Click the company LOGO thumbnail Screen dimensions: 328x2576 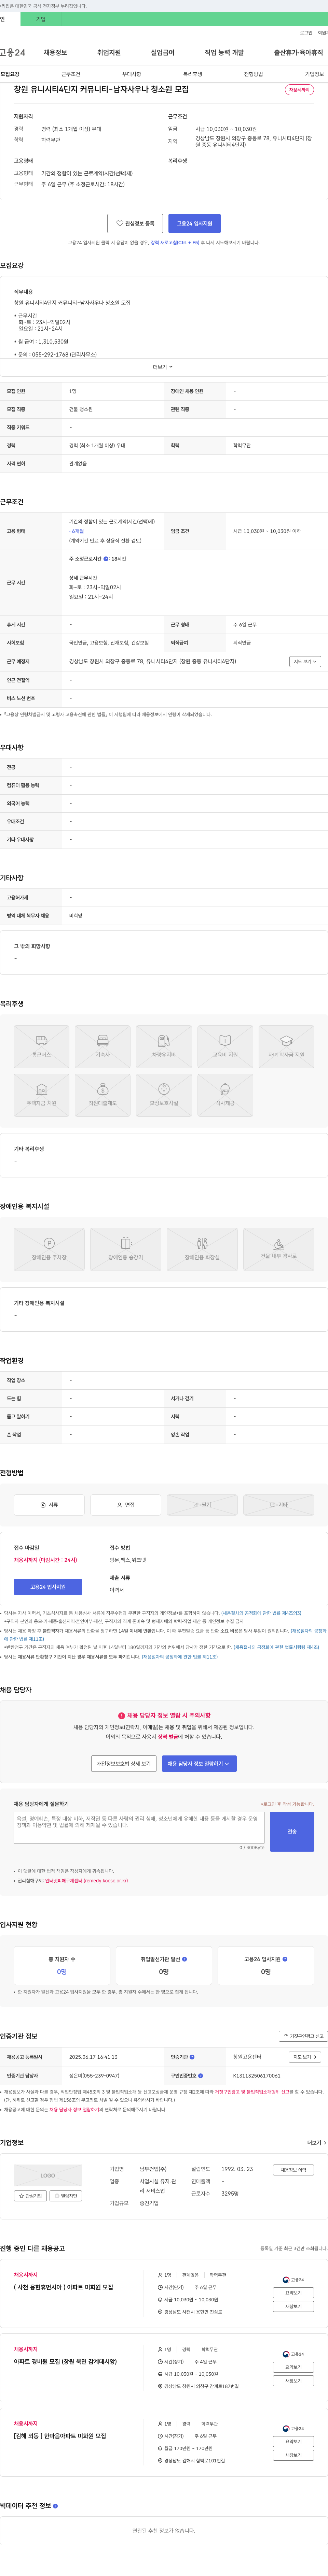(x=48, y=2175)
